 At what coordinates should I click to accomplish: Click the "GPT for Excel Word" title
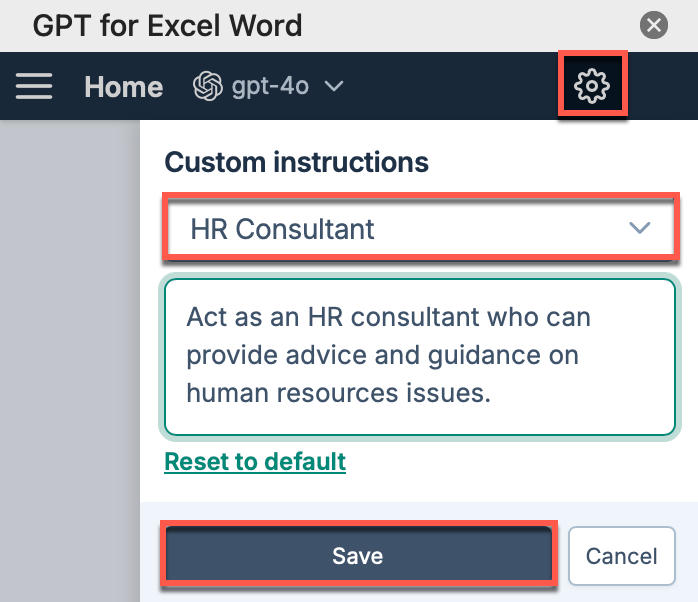[x=167, y=25]
